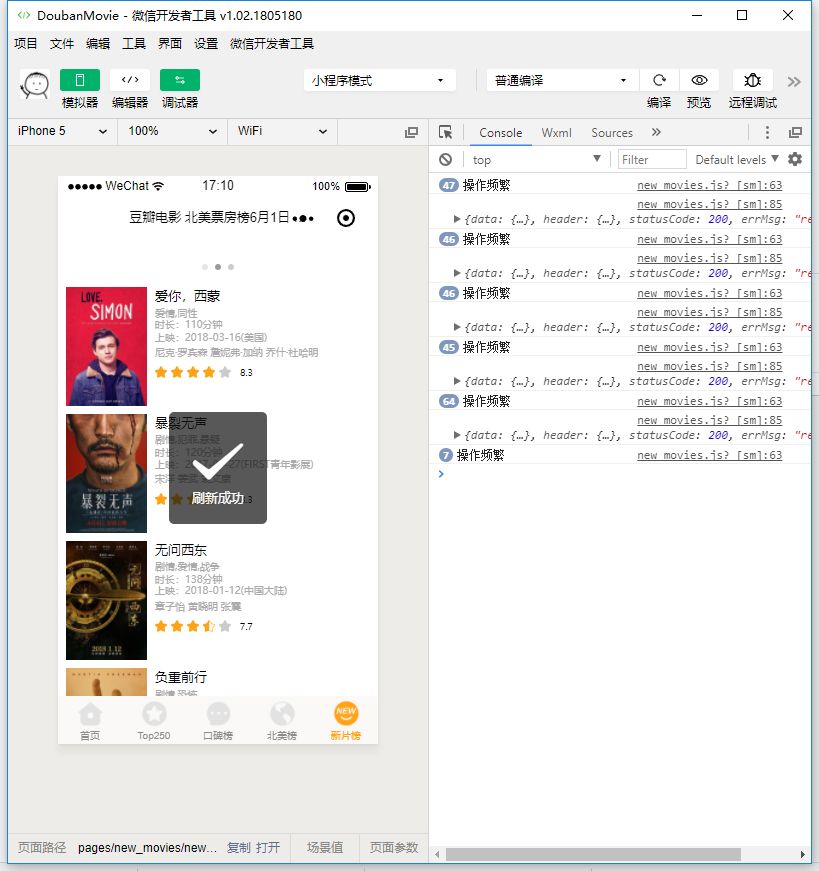Screen dimensions: 819x871
Task: Expand last {data: {…}} console object
Action: pos(457,436)
